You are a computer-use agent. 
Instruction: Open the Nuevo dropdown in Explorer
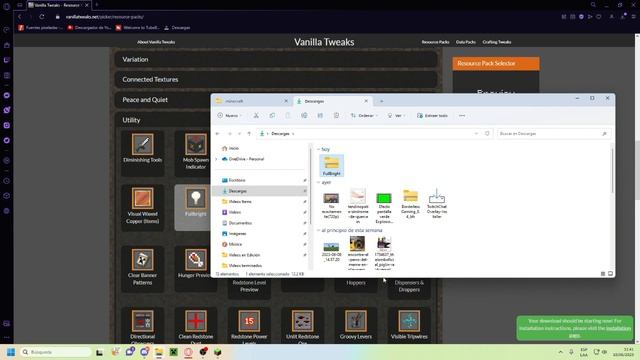pyautogui.click(x=229, y=116)
